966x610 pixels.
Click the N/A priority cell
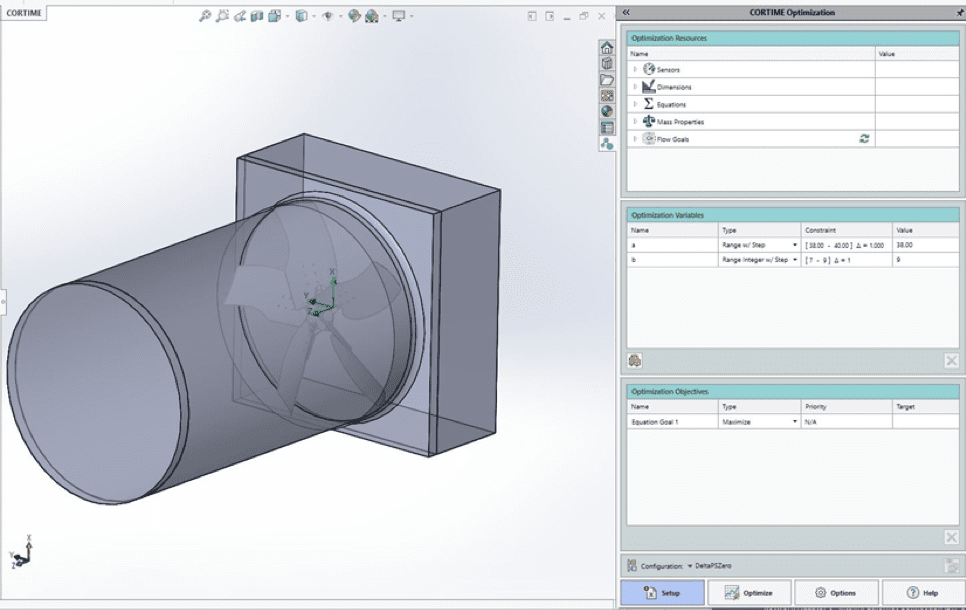coord(846,422)
